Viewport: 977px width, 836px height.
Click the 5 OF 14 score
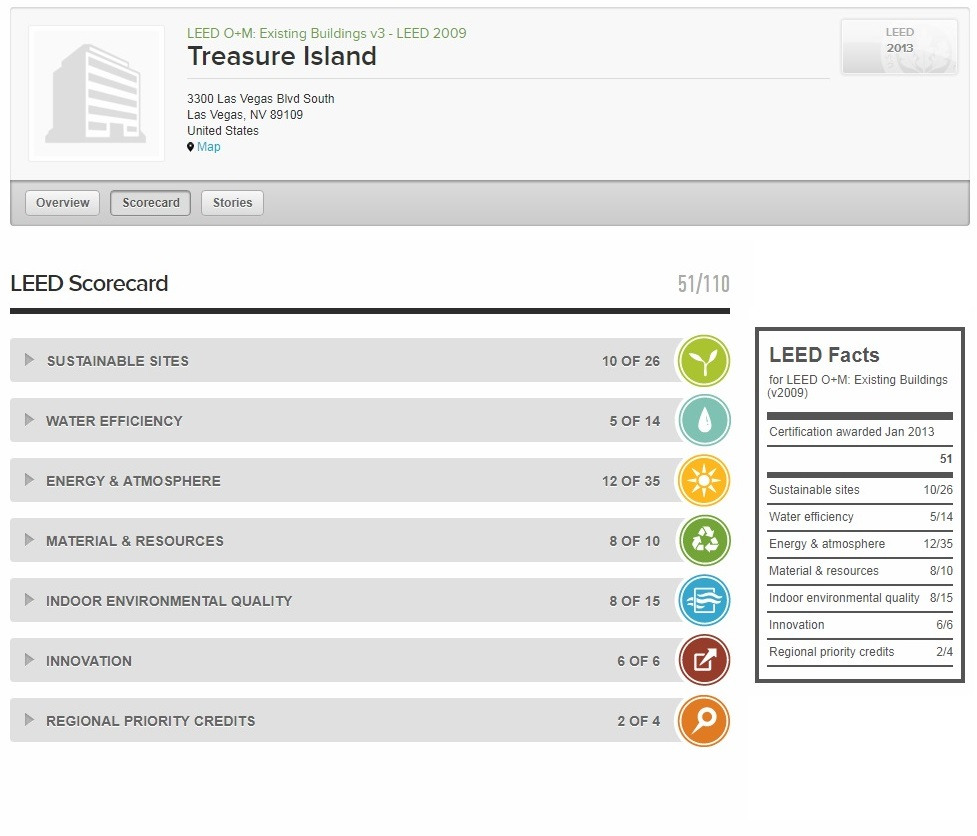[x=634, y=421]
